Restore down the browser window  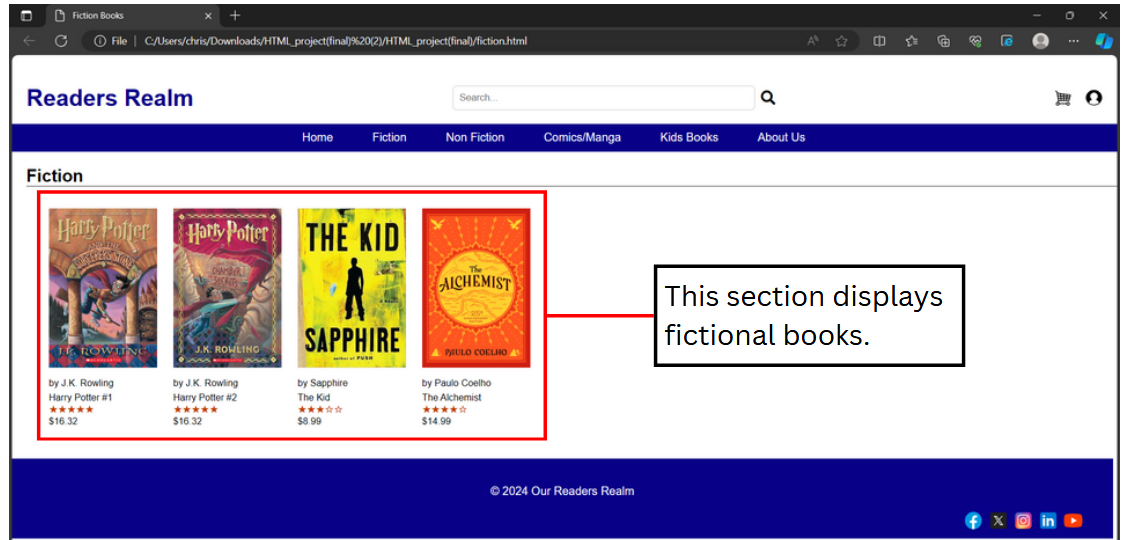(1069, 15)
